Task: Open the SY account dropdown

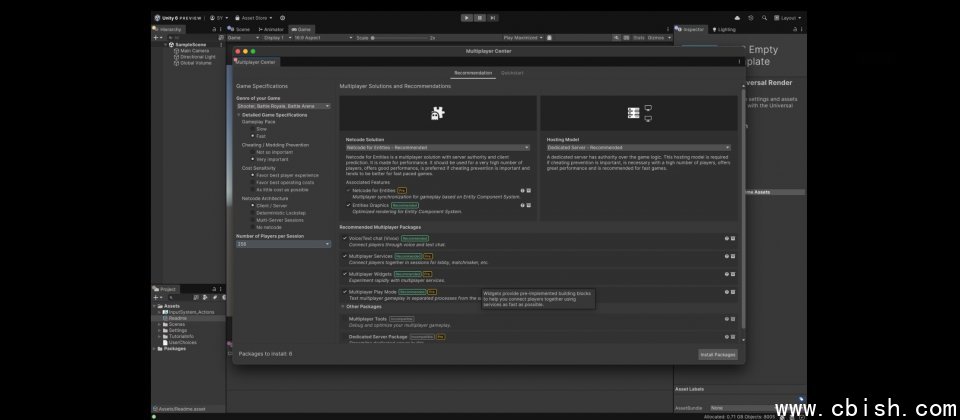Action: pos(219,18)
